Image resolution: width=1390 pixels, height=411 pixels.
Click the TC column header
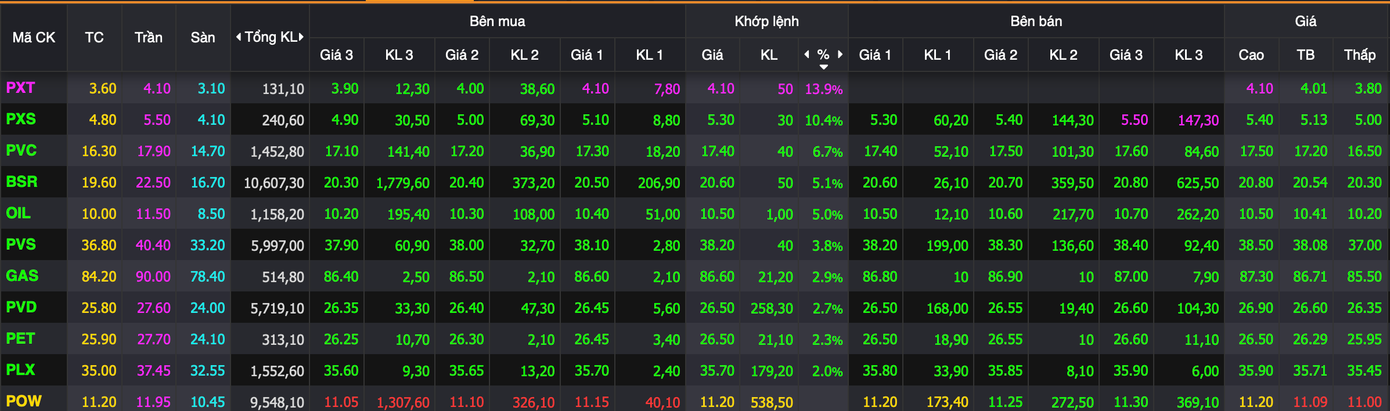[94, 37]
